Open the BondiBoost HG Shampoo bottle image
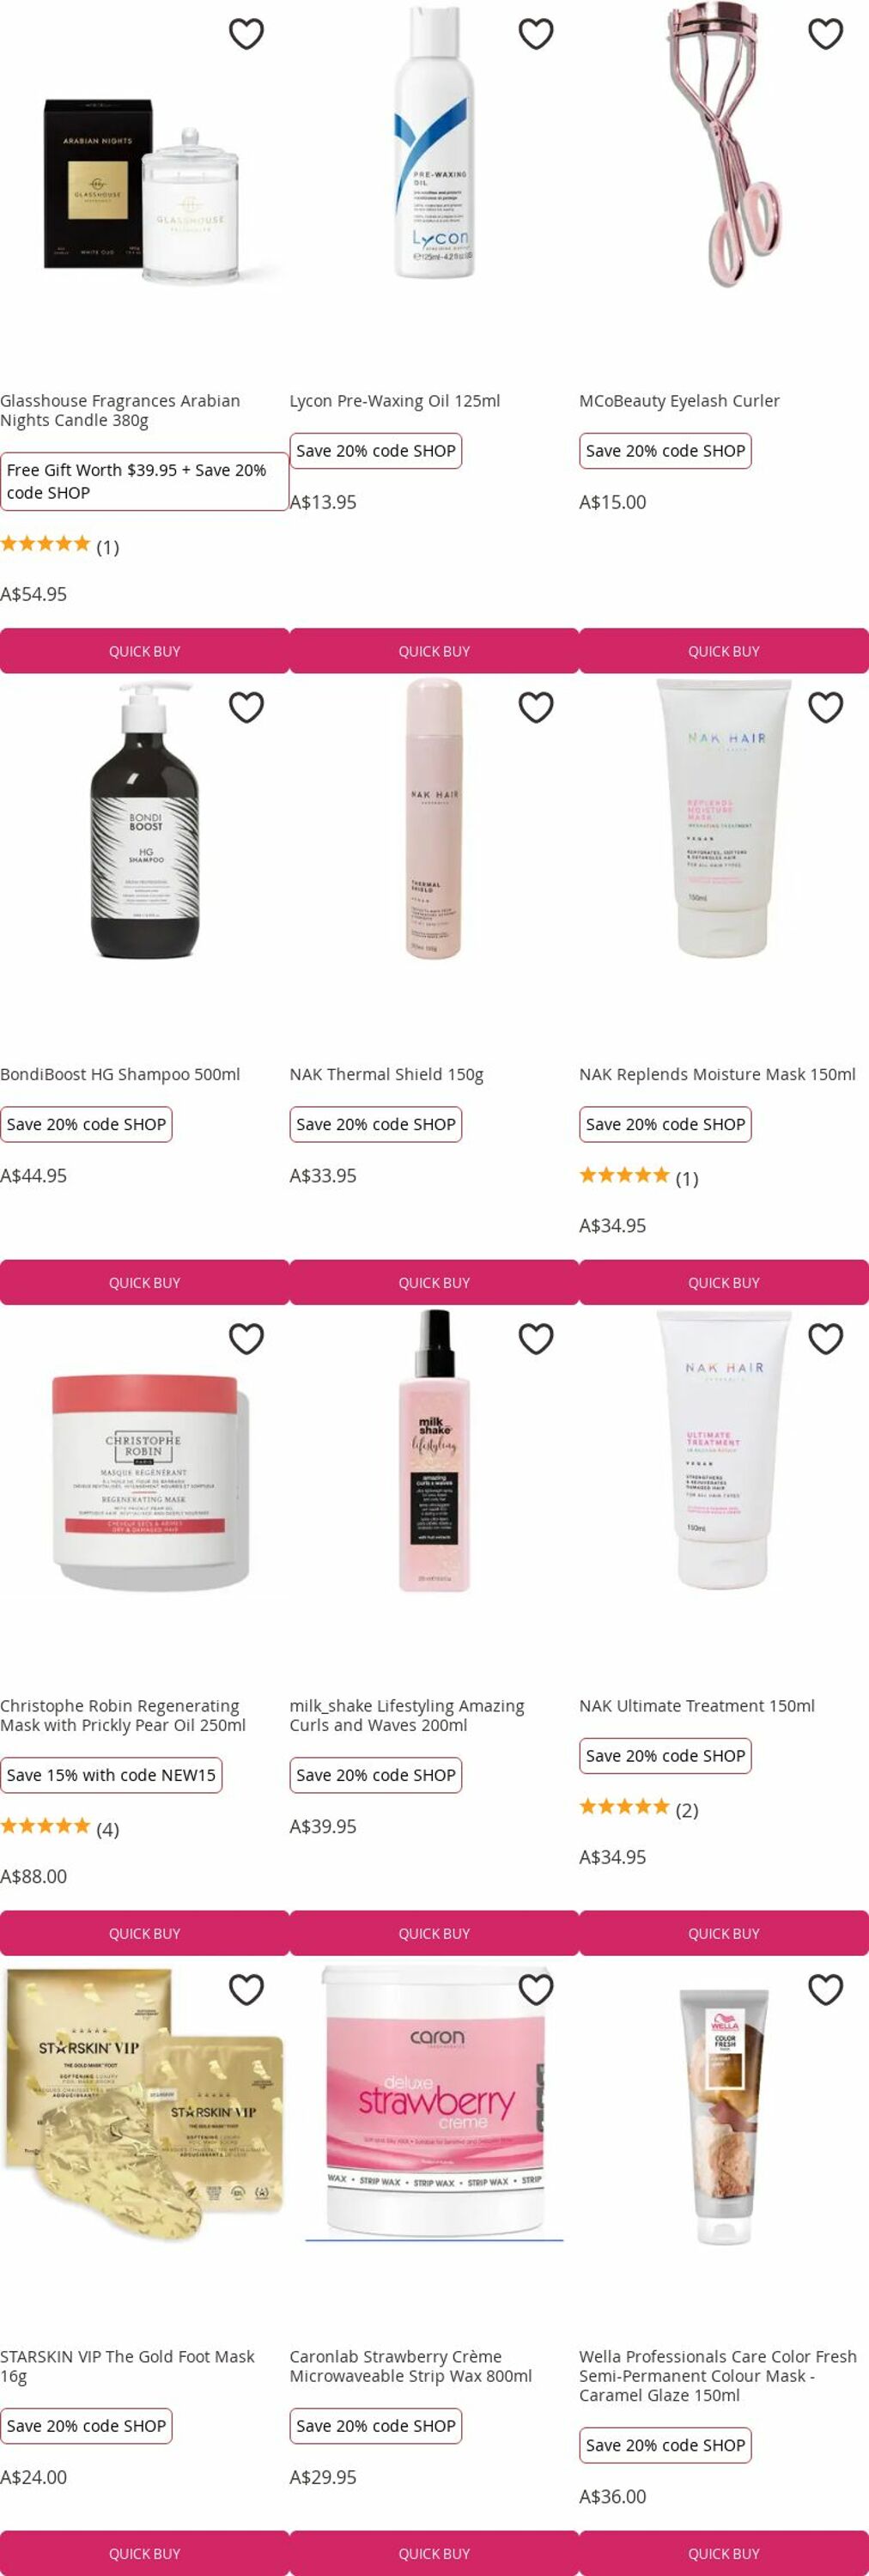 145,820
